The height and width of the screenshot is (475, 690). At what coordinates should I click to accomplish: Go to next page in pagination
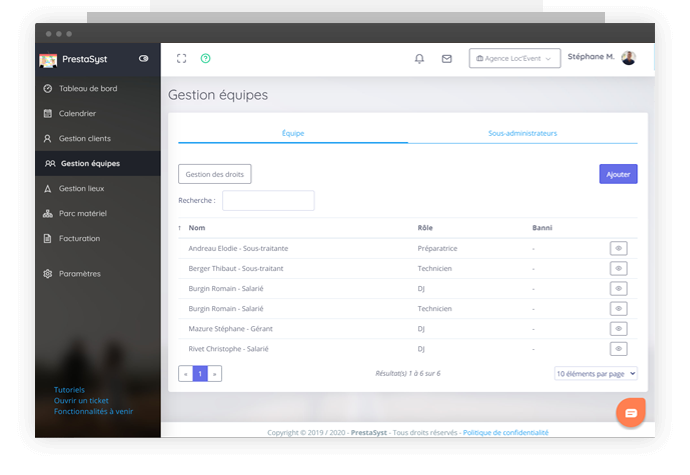[214, 374]
